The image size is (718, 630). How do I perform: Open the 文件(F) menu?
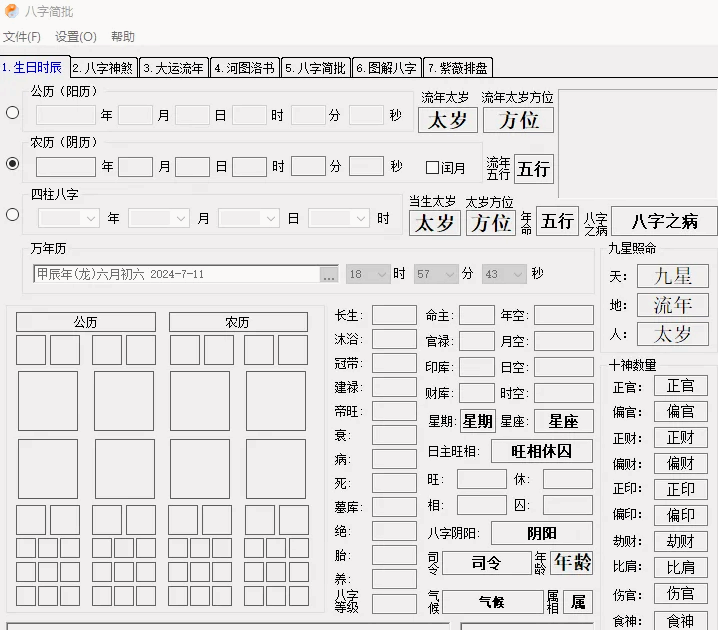point(22,37)
